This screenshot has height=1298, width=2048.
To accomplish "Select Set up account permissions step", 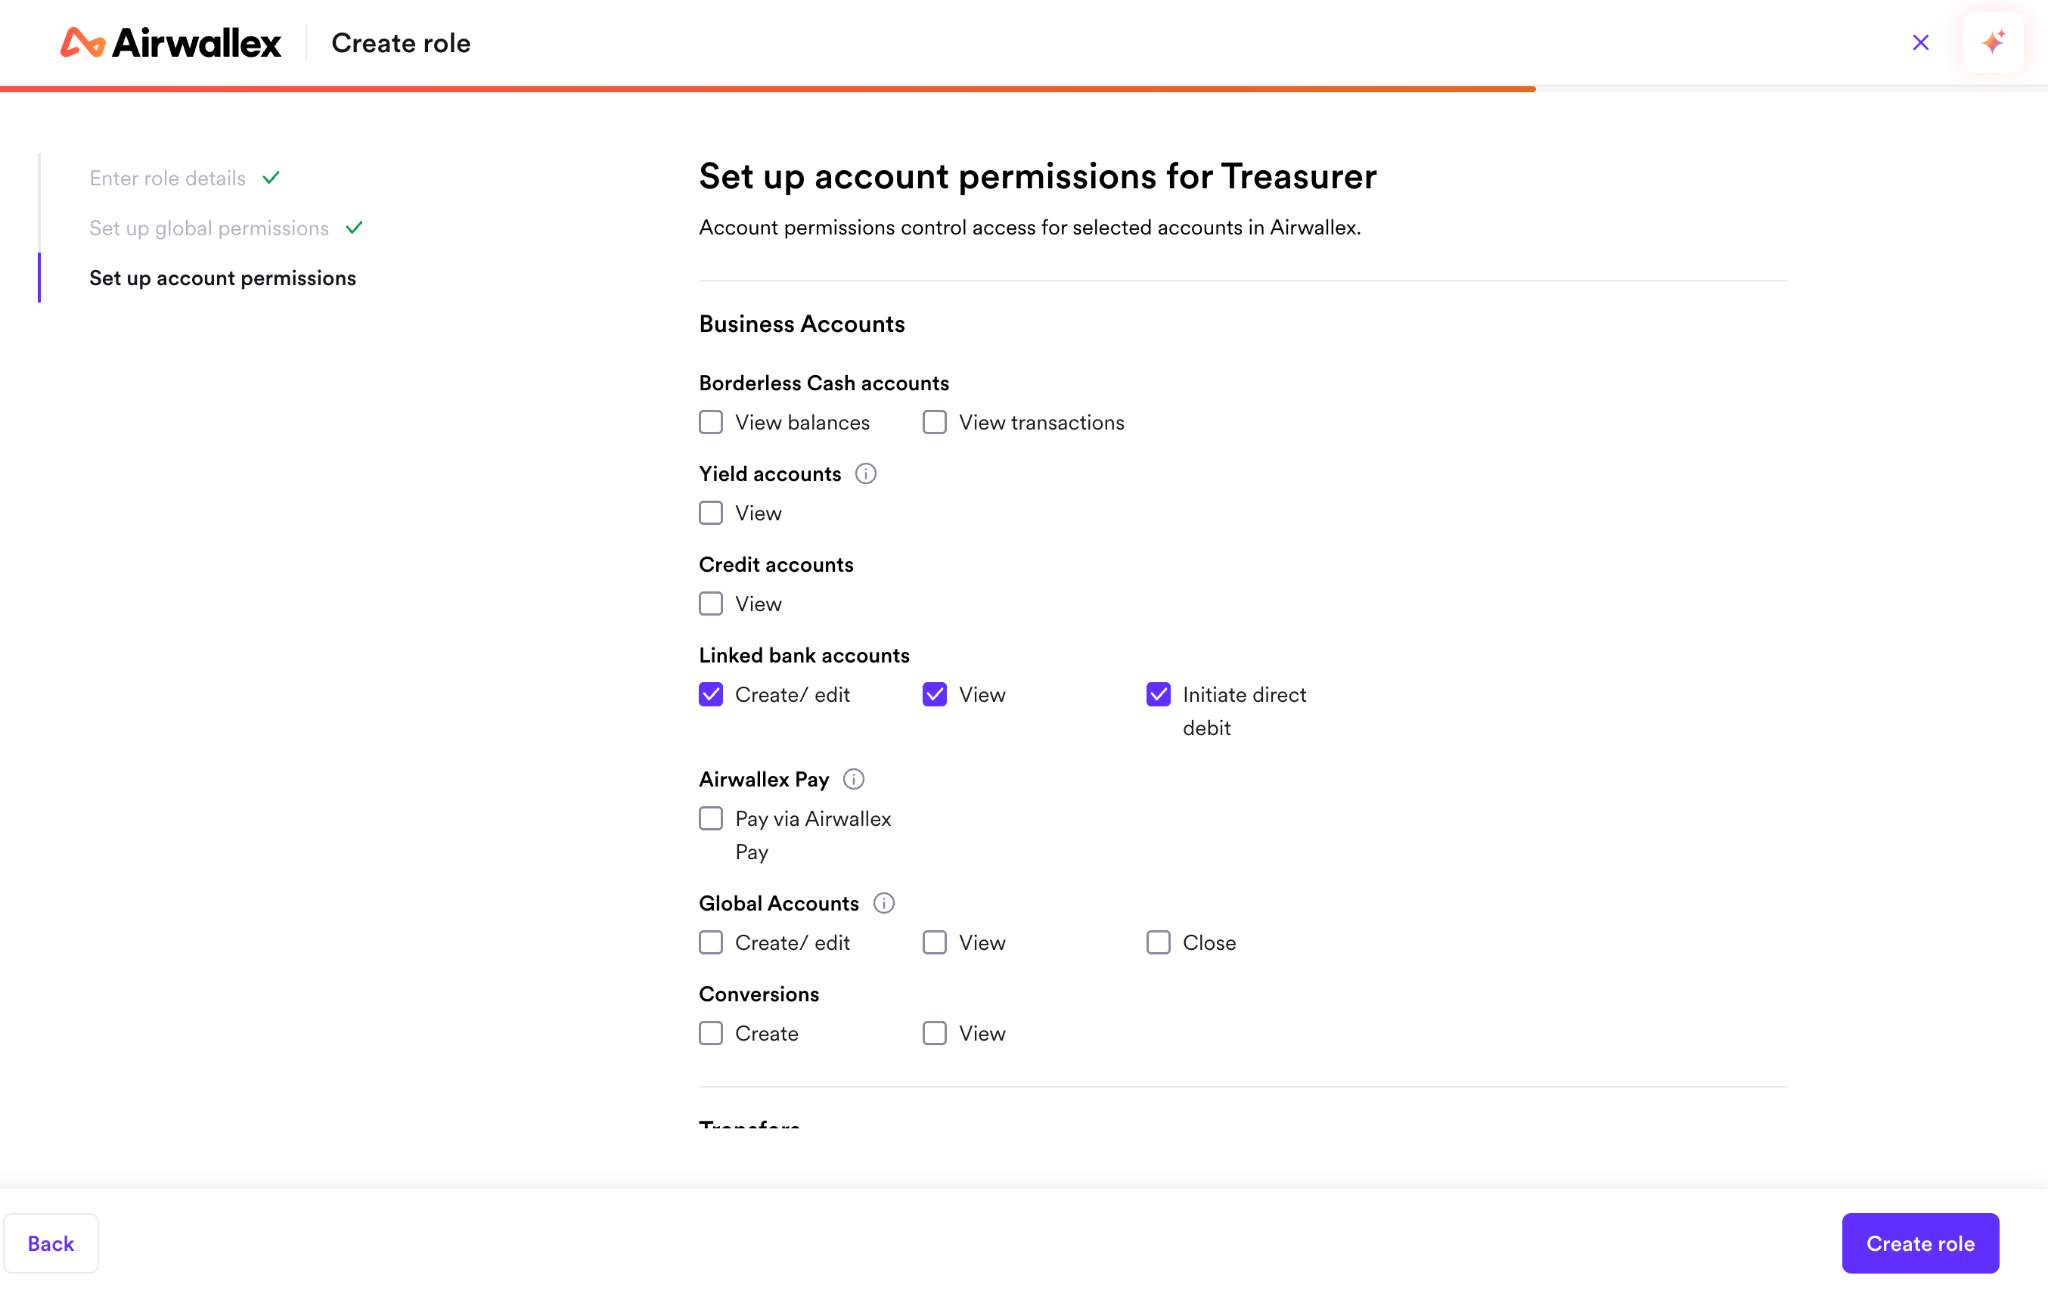I will (x=222, y=278).
